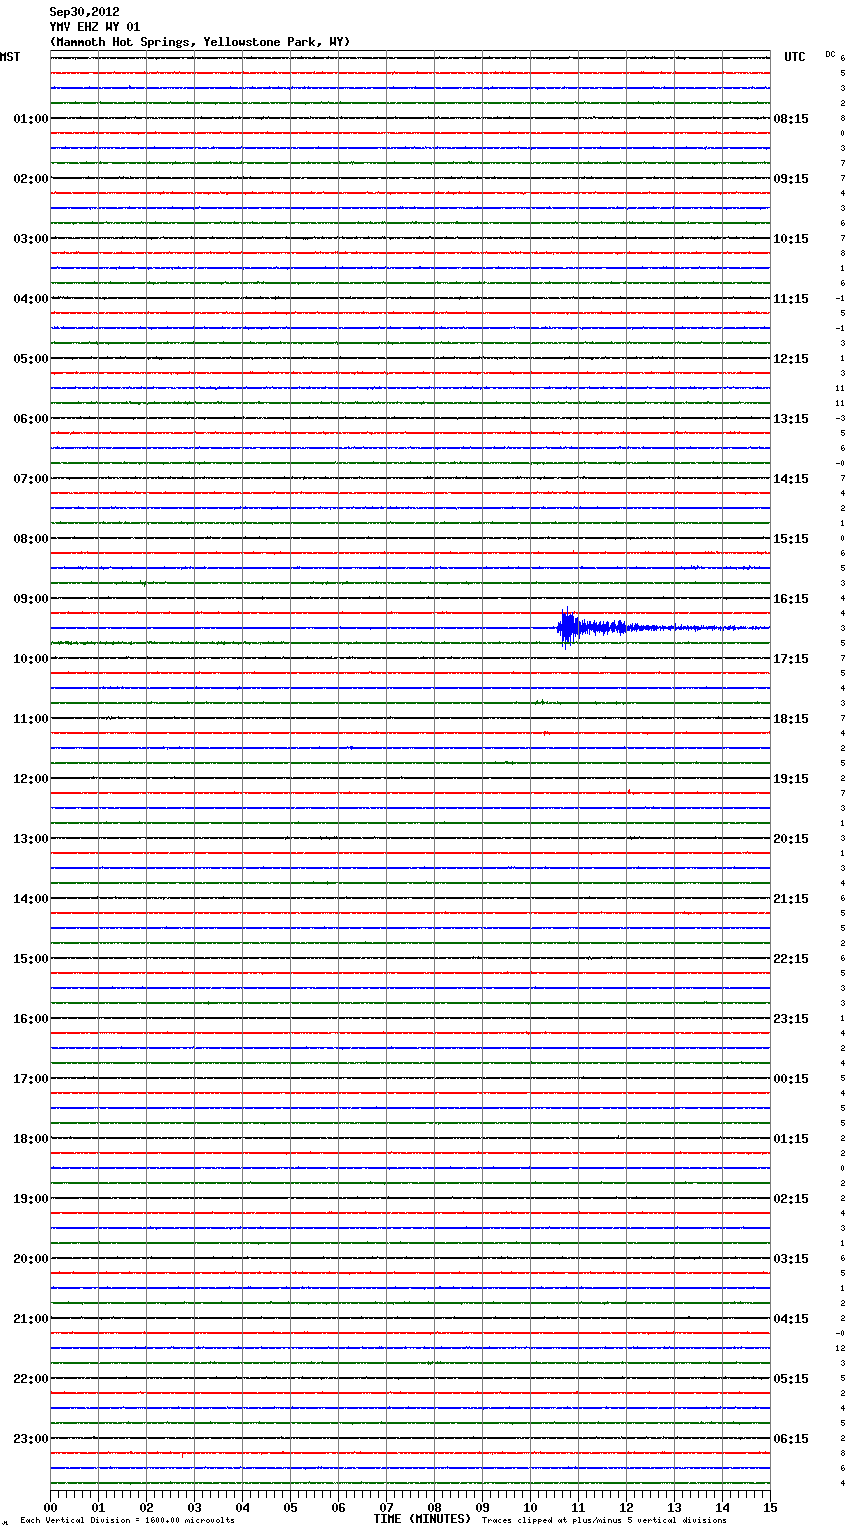The image size is (850, 1534).
Task: Select the station code "YMV EHZ WY 01"
Action: point(95,27)
